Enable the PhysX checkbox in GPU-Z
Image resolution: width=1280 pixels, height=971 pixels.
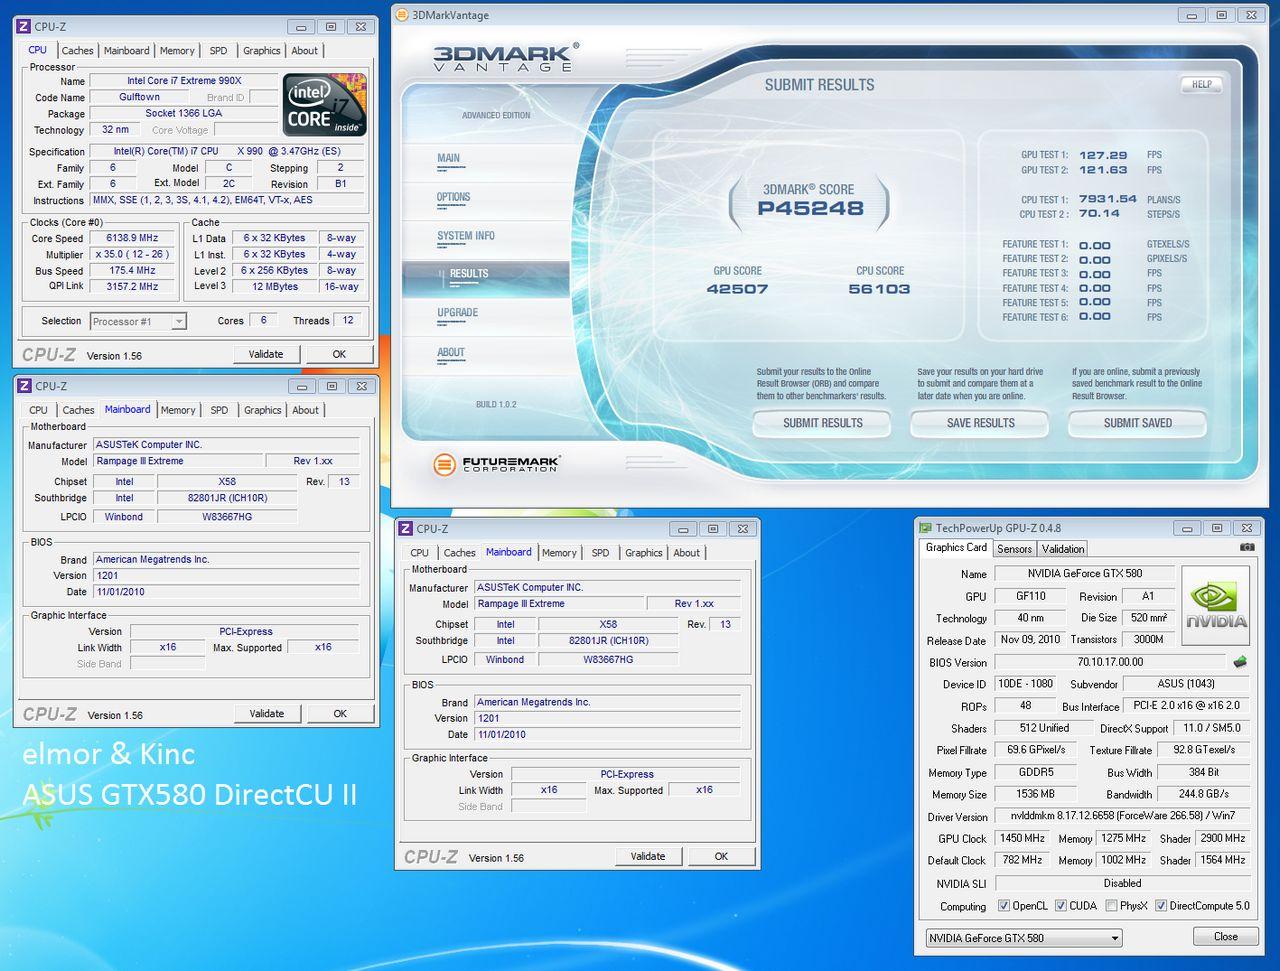[x=1111, y=906]
